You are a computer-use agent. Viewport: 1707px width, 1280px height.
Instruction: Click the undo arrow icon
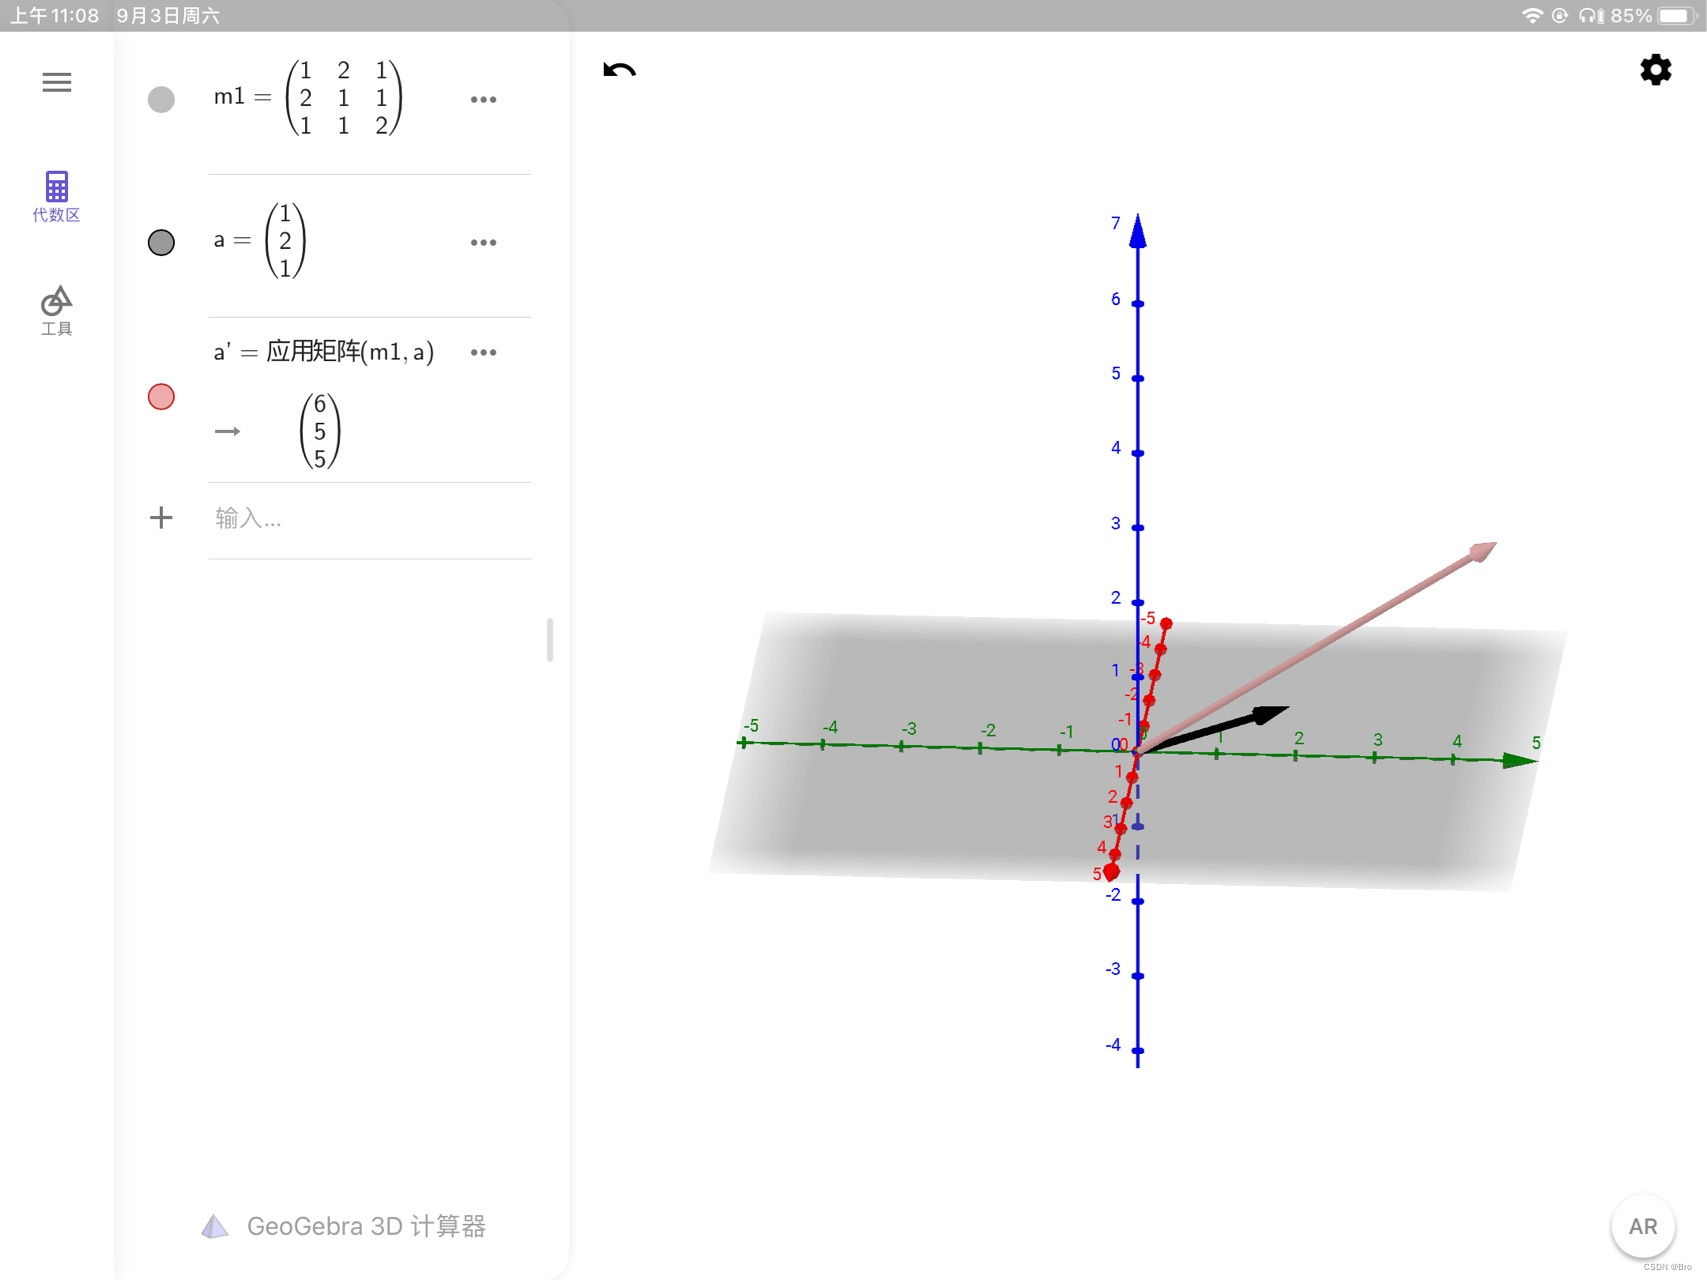pyautogui.click(x=619, y=70)
